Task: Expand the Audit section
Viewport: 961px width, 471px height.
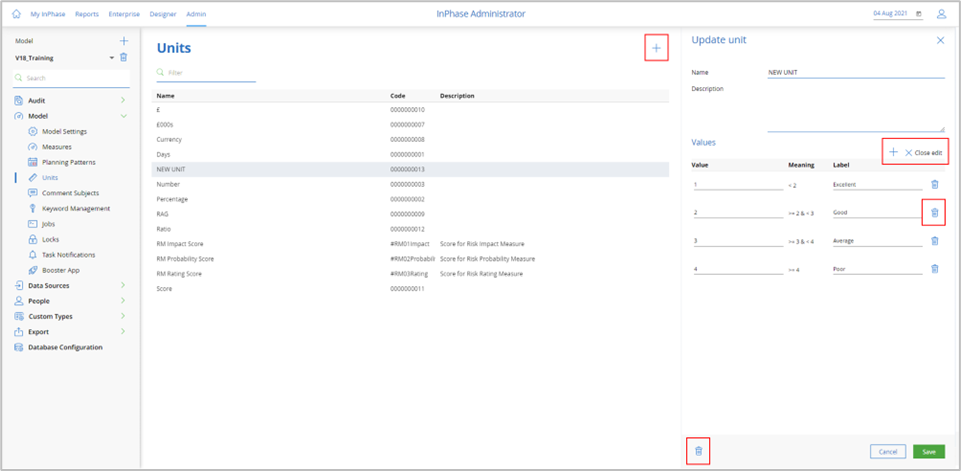Action: [x=123, y=100]
